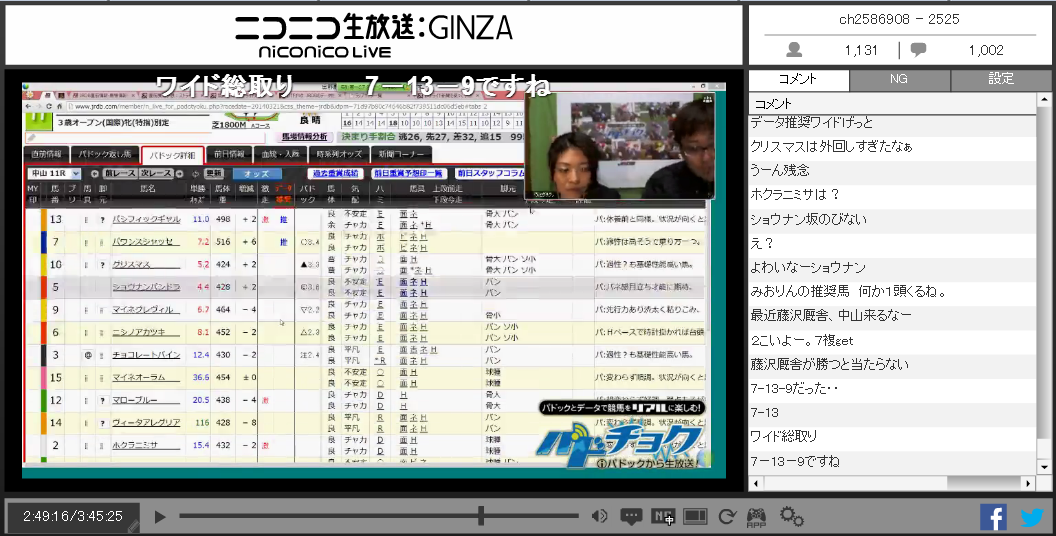Screen dimensions: 1056x536
Task: Click the 次レース button
Action: click(156, 174)
